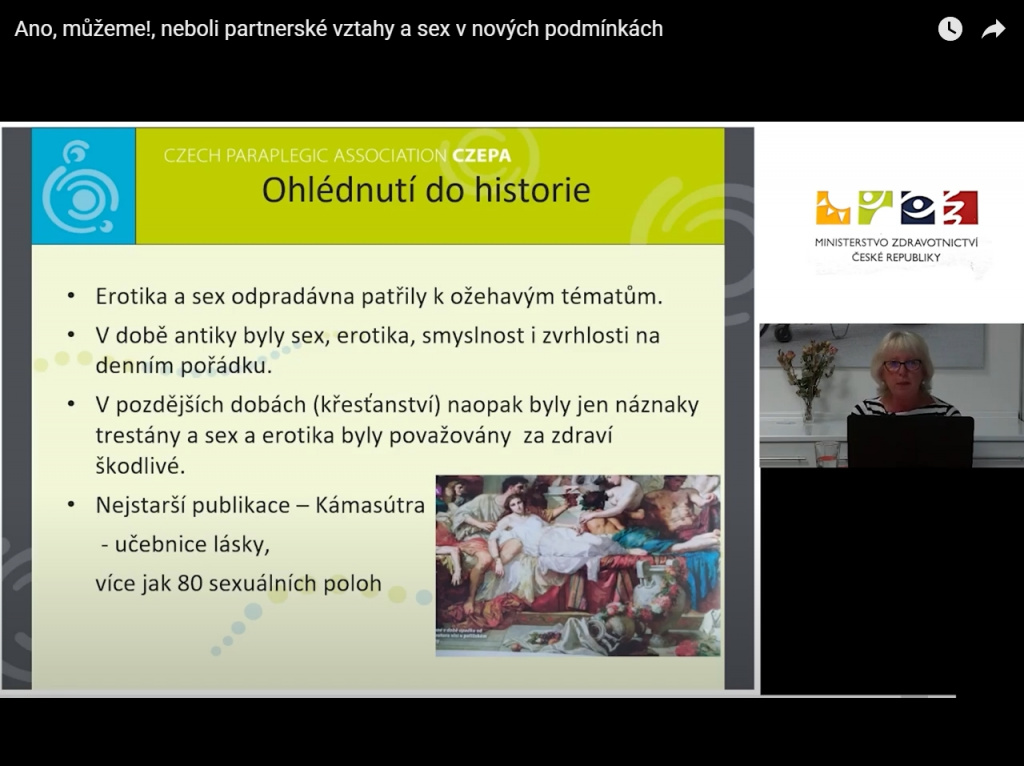This screenshot has width=1024, height=766.
Task: Click the bullet starting 'V pozdějších dobách'
Action: [397, 435]
